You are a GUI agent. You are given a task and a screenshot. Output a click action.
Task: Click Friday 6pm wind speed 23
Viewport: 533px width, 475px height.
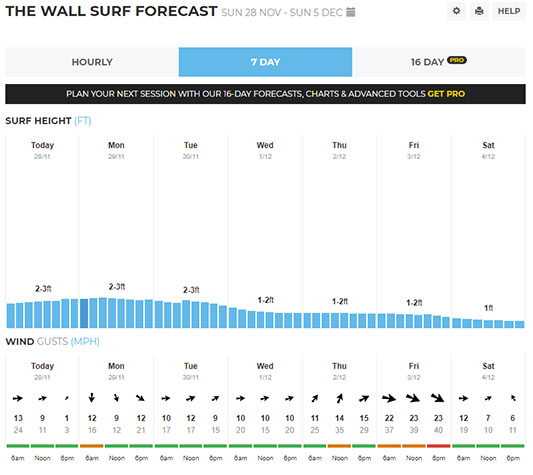(x=439, y=418)
